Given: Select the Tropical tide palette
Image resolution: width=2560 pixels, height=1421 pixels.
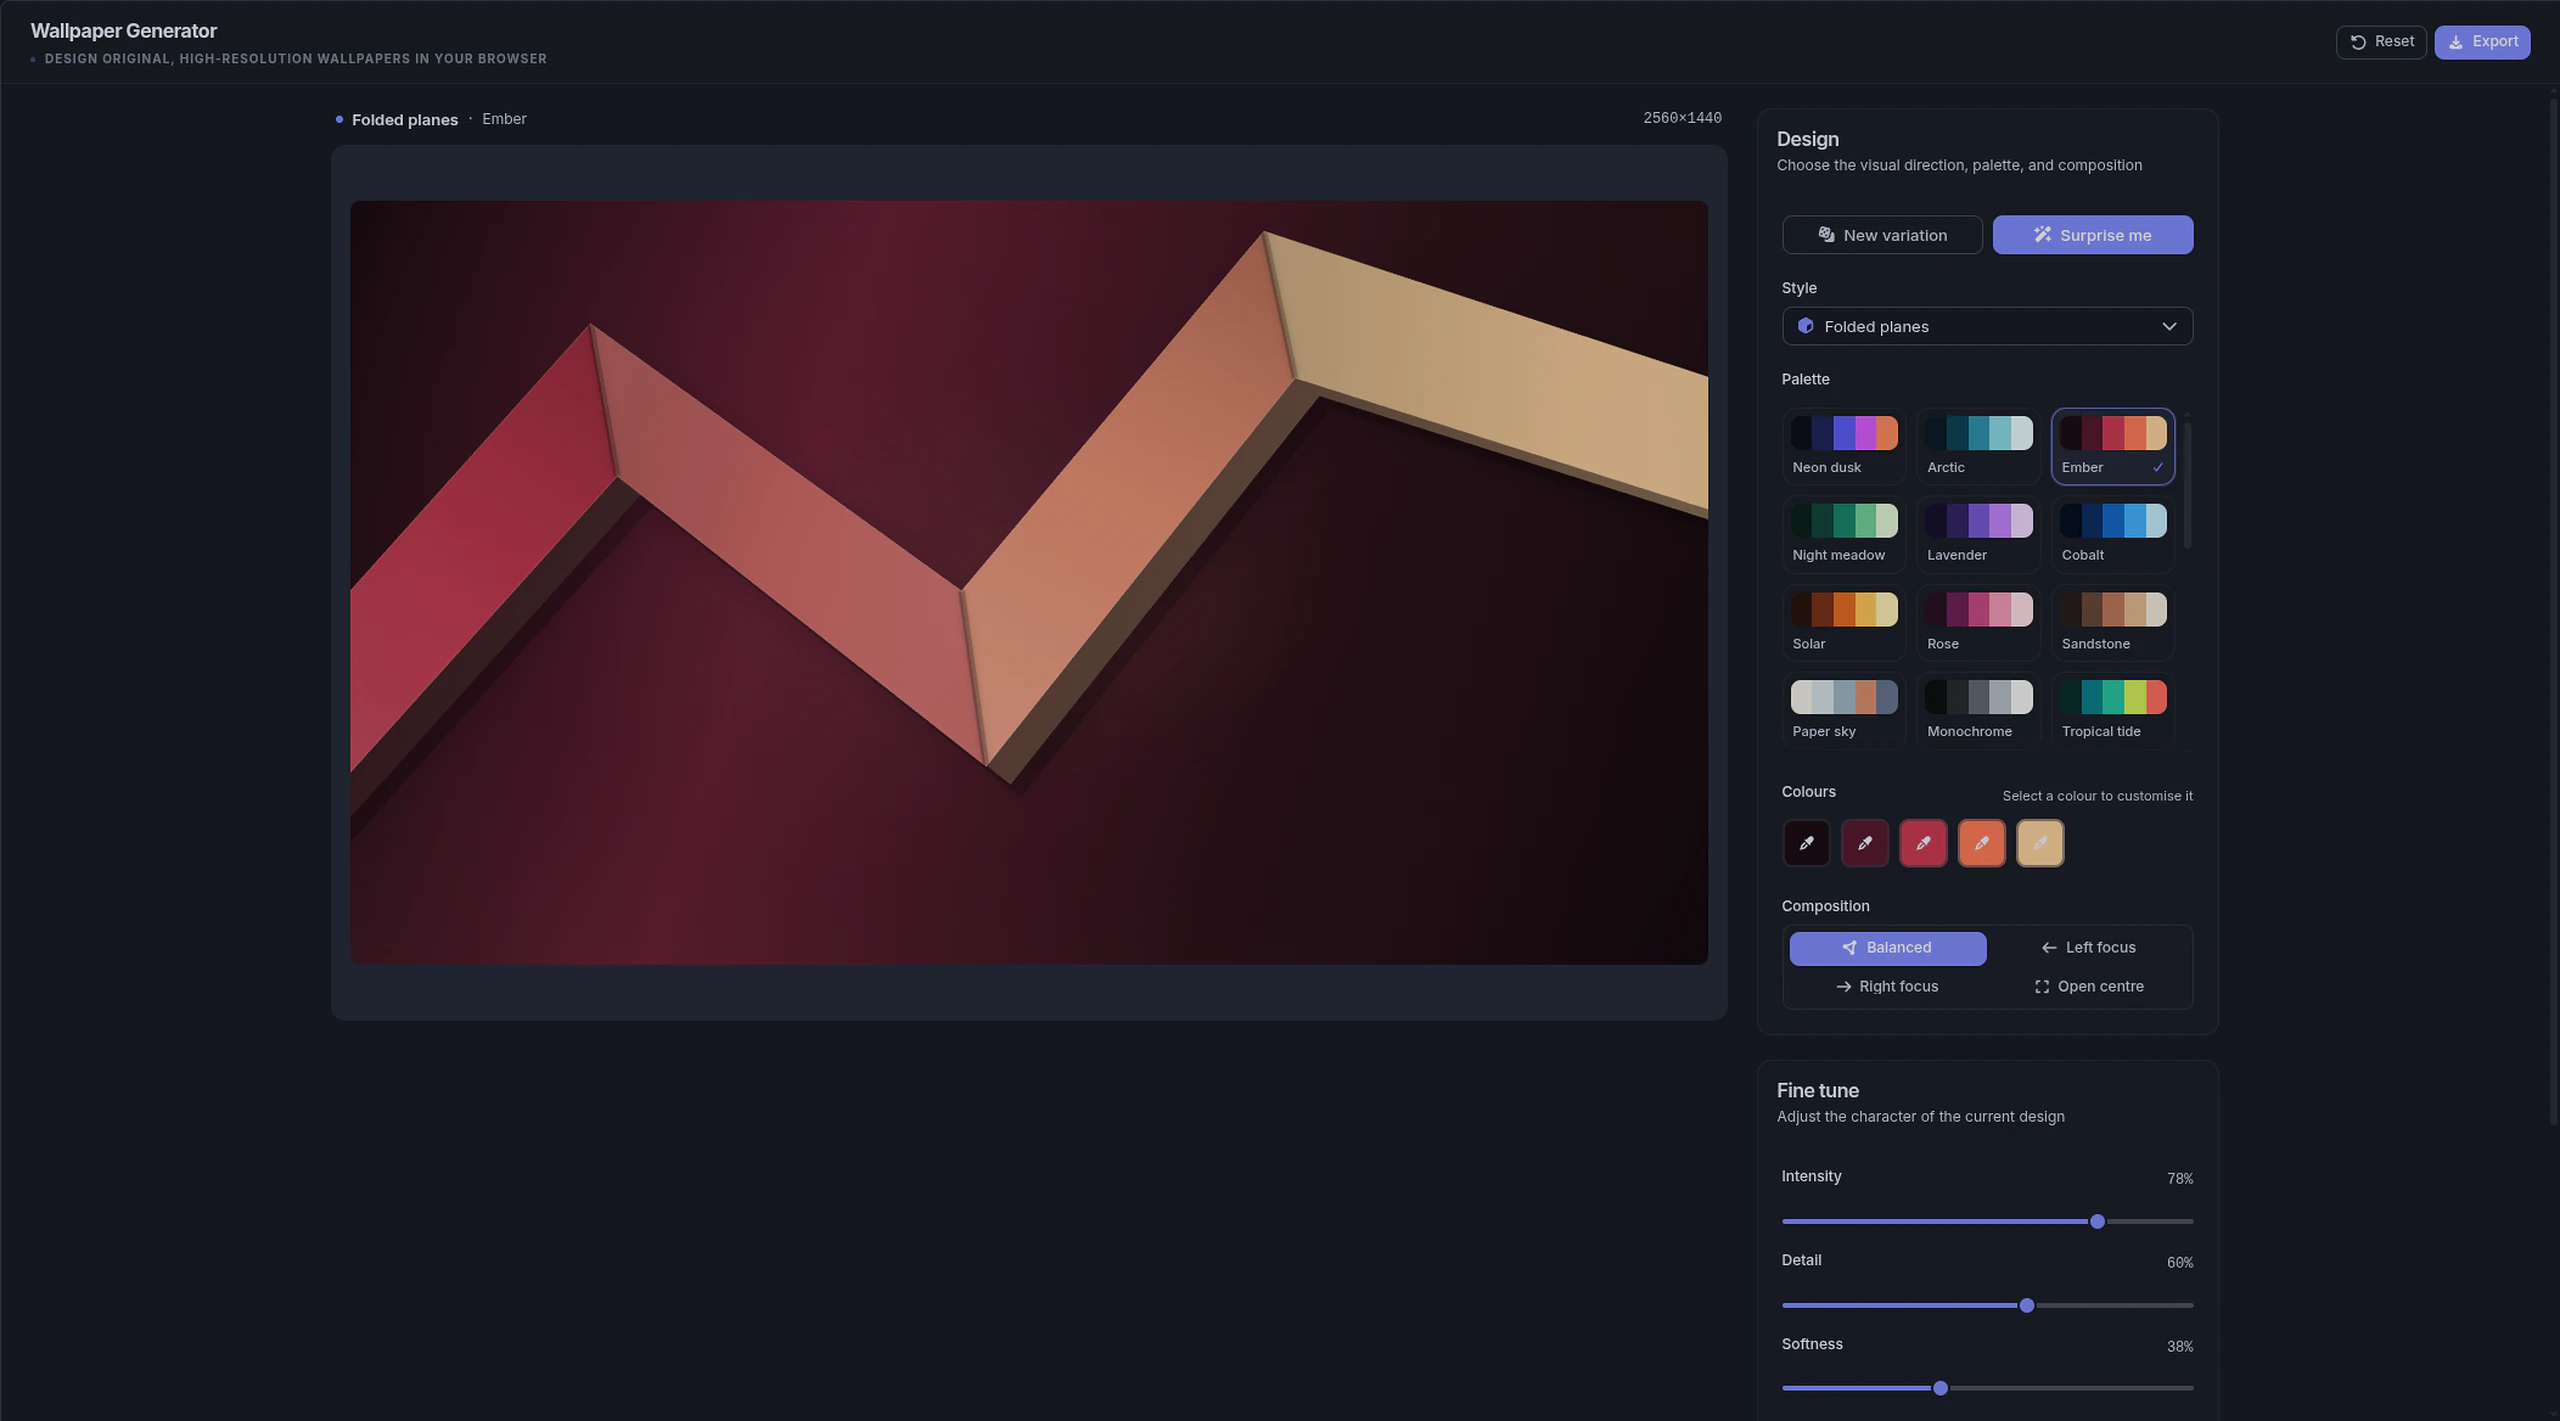Looking at the screenshot, I should click(2112, 710).
